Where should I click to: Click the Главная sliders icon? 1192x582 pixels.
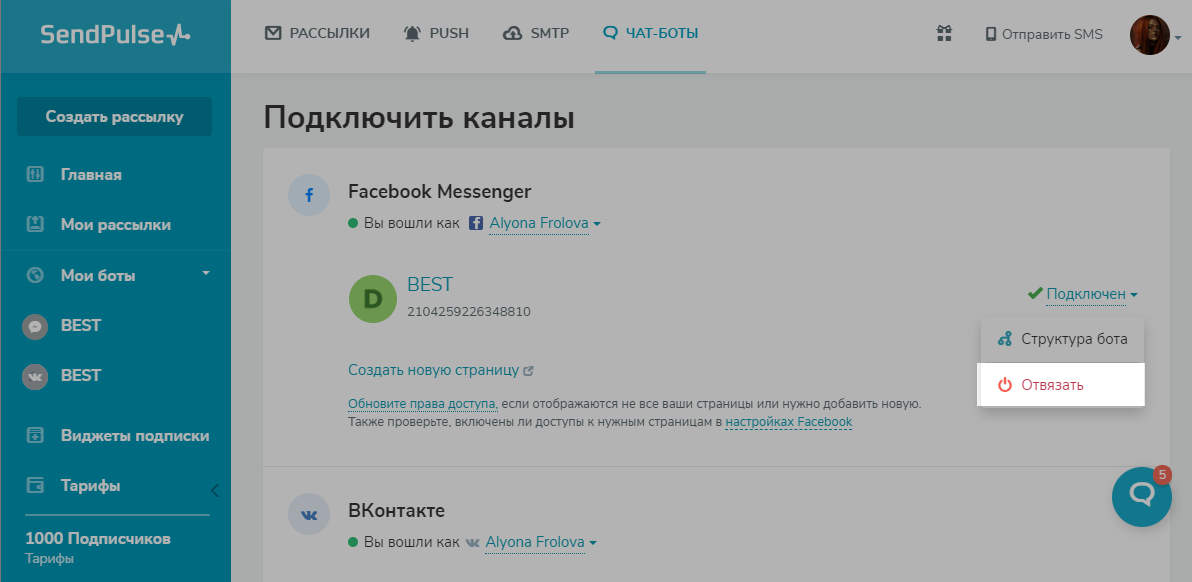tap(35, 175)
